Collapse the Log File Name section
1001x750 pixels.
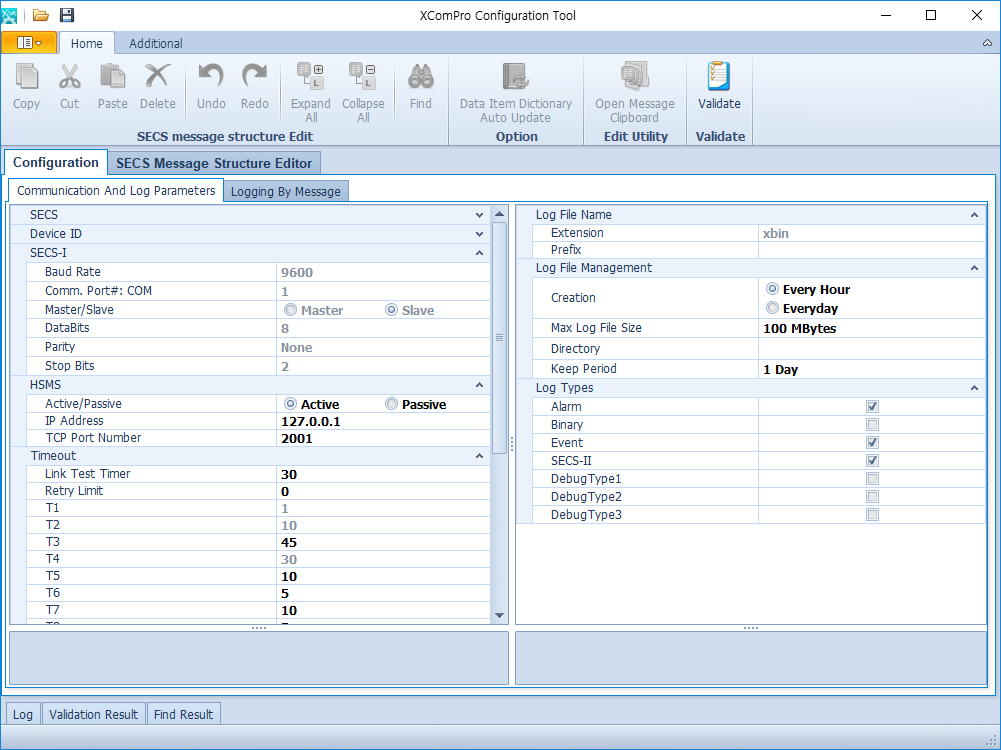[x=974, y=215]
